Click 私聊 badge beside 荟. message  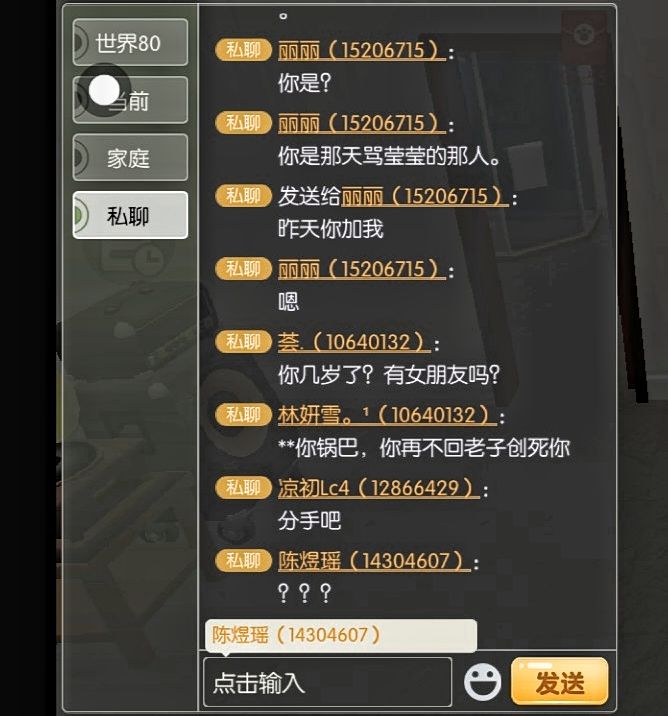[243, 341]
